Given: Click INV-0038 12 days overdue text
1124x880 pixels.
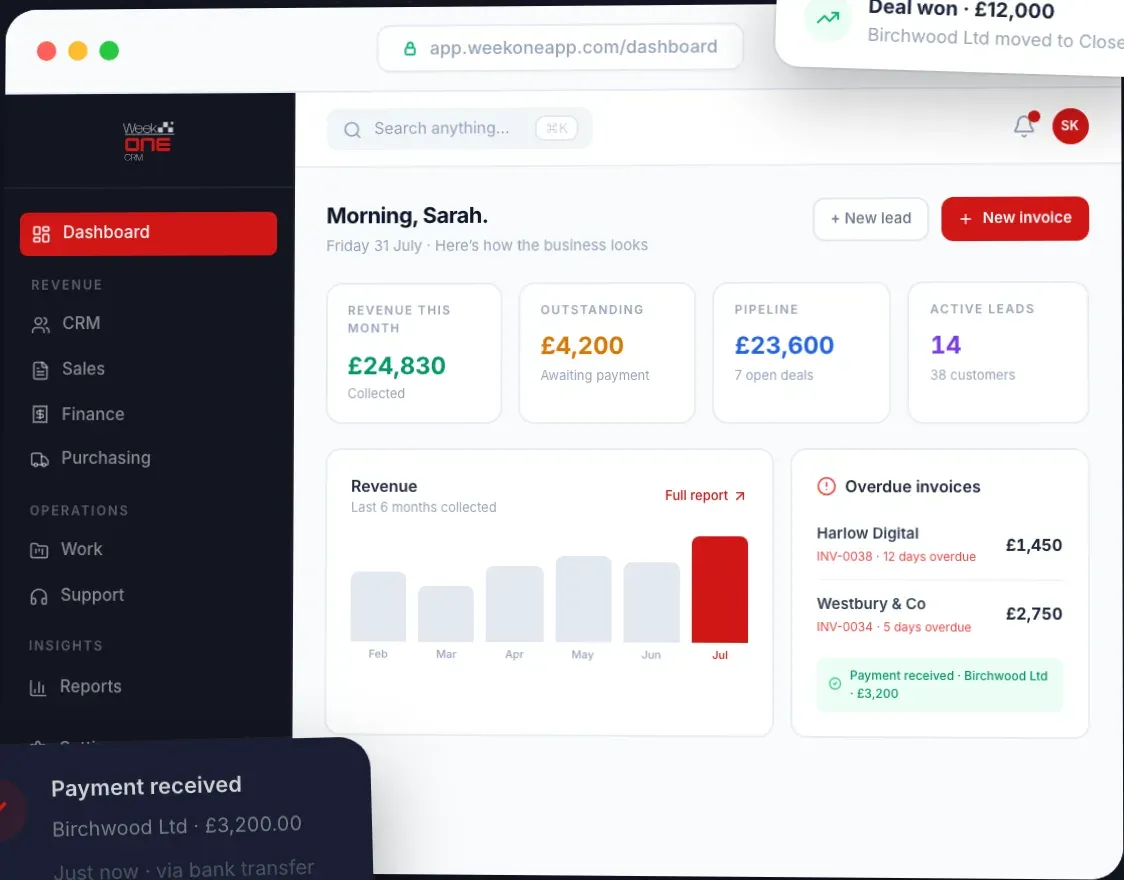Looking at the screenshot, I should pyautogui.click(x=896, y=557).
